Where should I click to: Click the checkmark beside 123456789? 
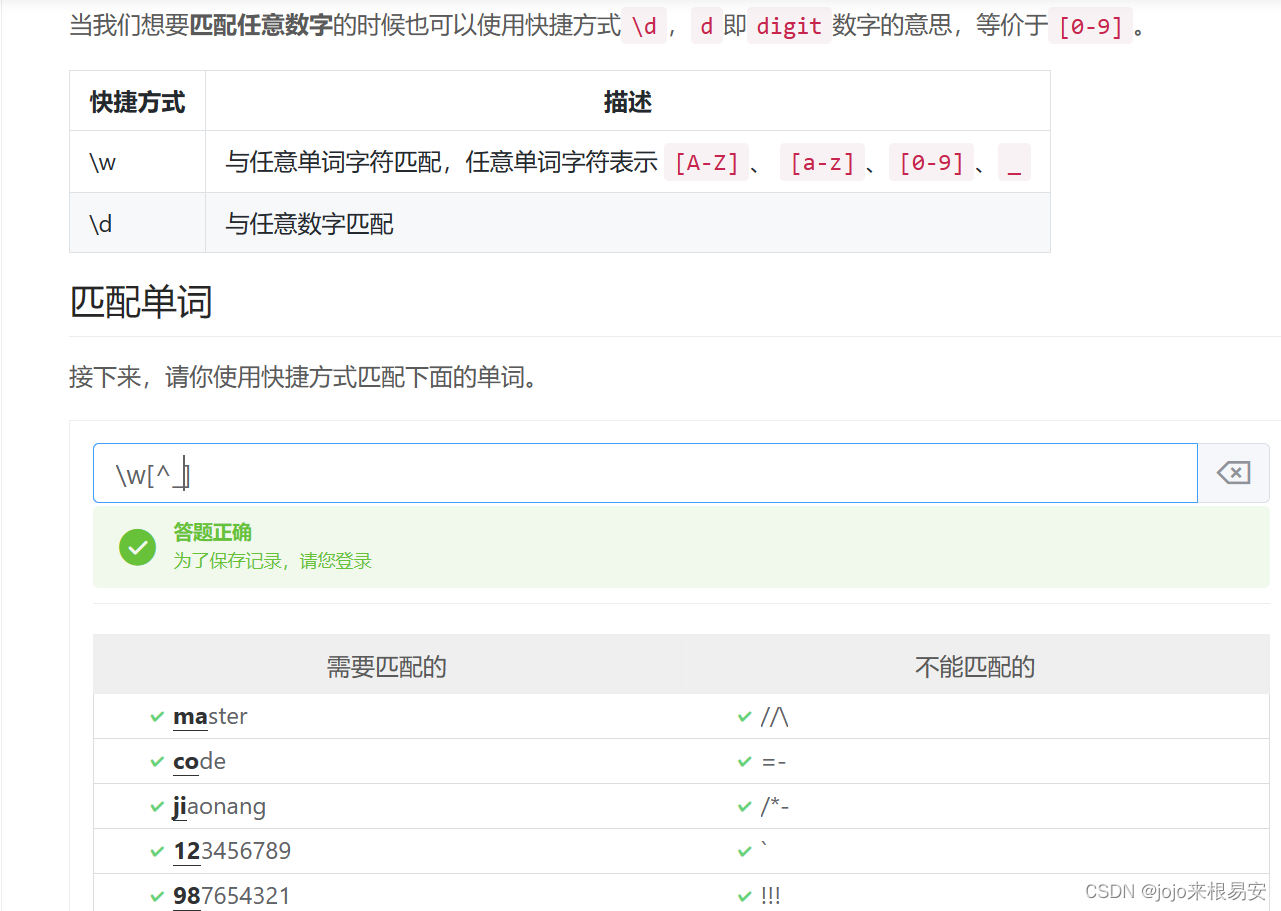click(157, 852)
